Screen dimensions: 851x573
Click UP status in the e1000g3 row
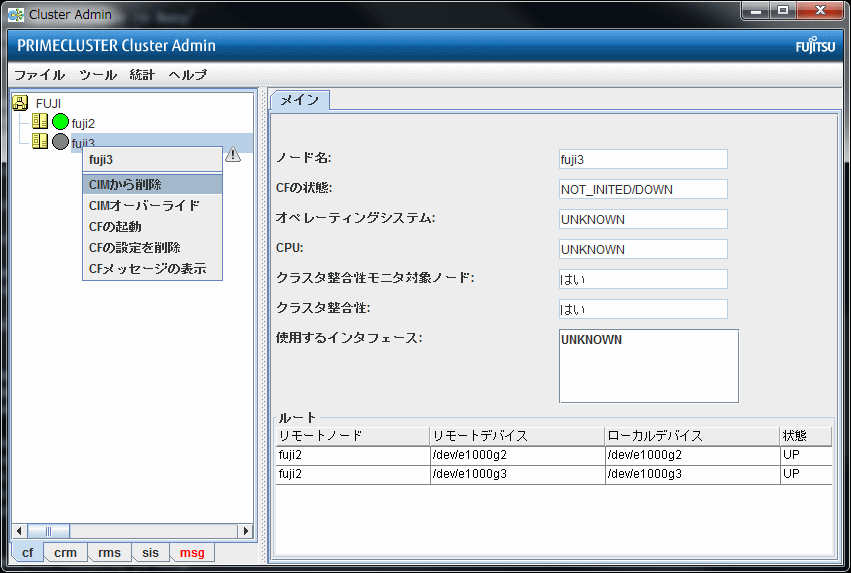click(806, 474)
